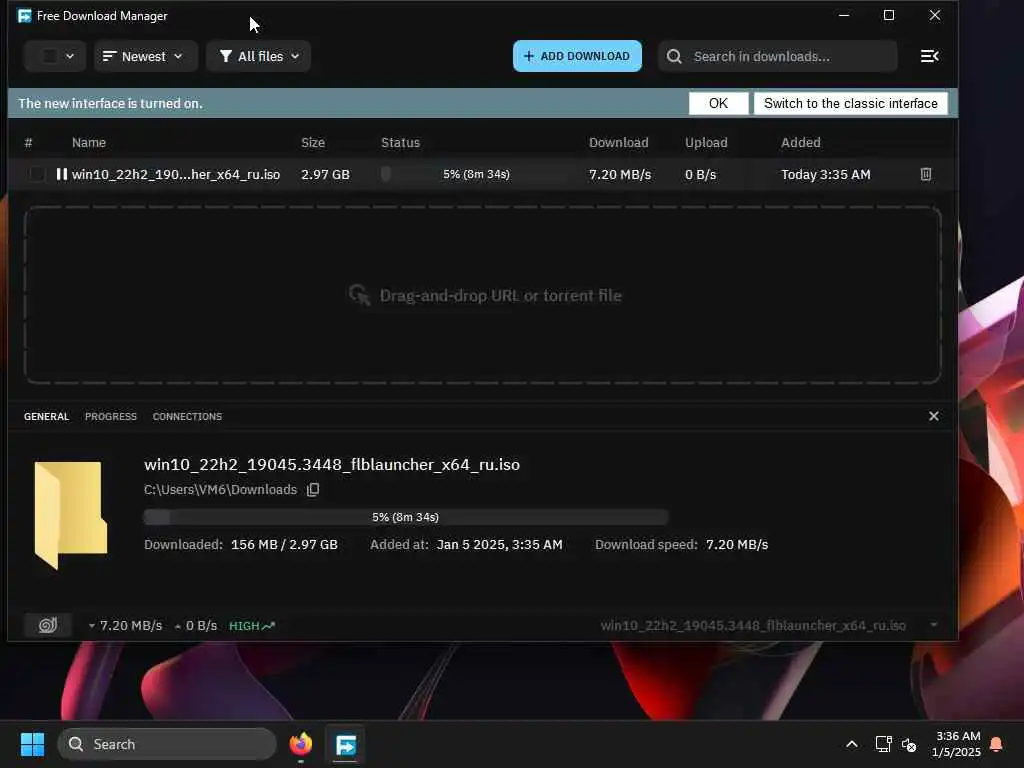Click OK on the new interface banner

coord(718,103)
